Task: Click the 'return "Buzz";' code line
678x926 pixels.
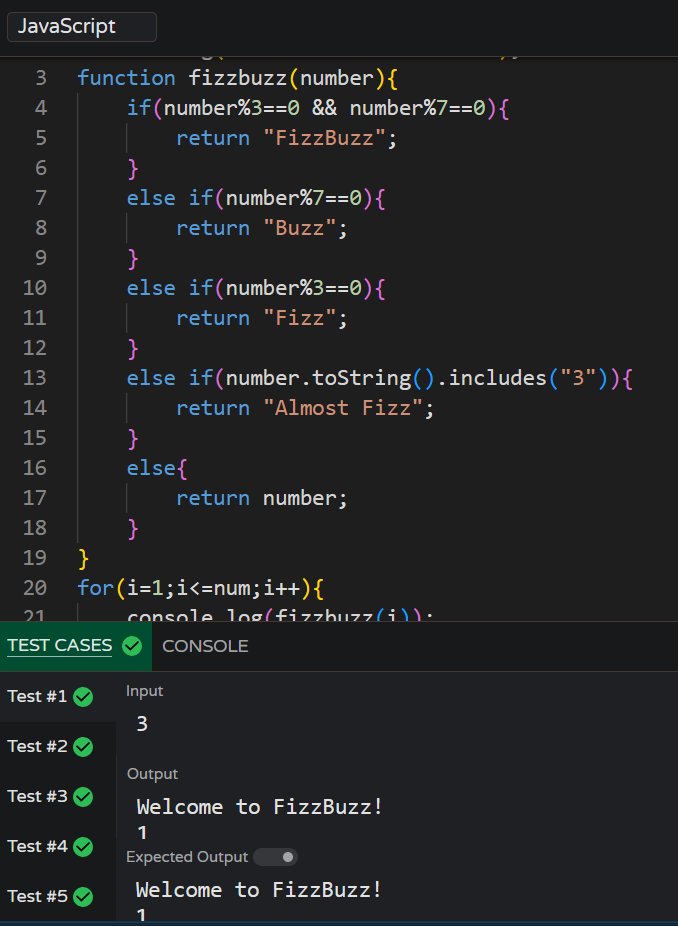Action: 262,228
